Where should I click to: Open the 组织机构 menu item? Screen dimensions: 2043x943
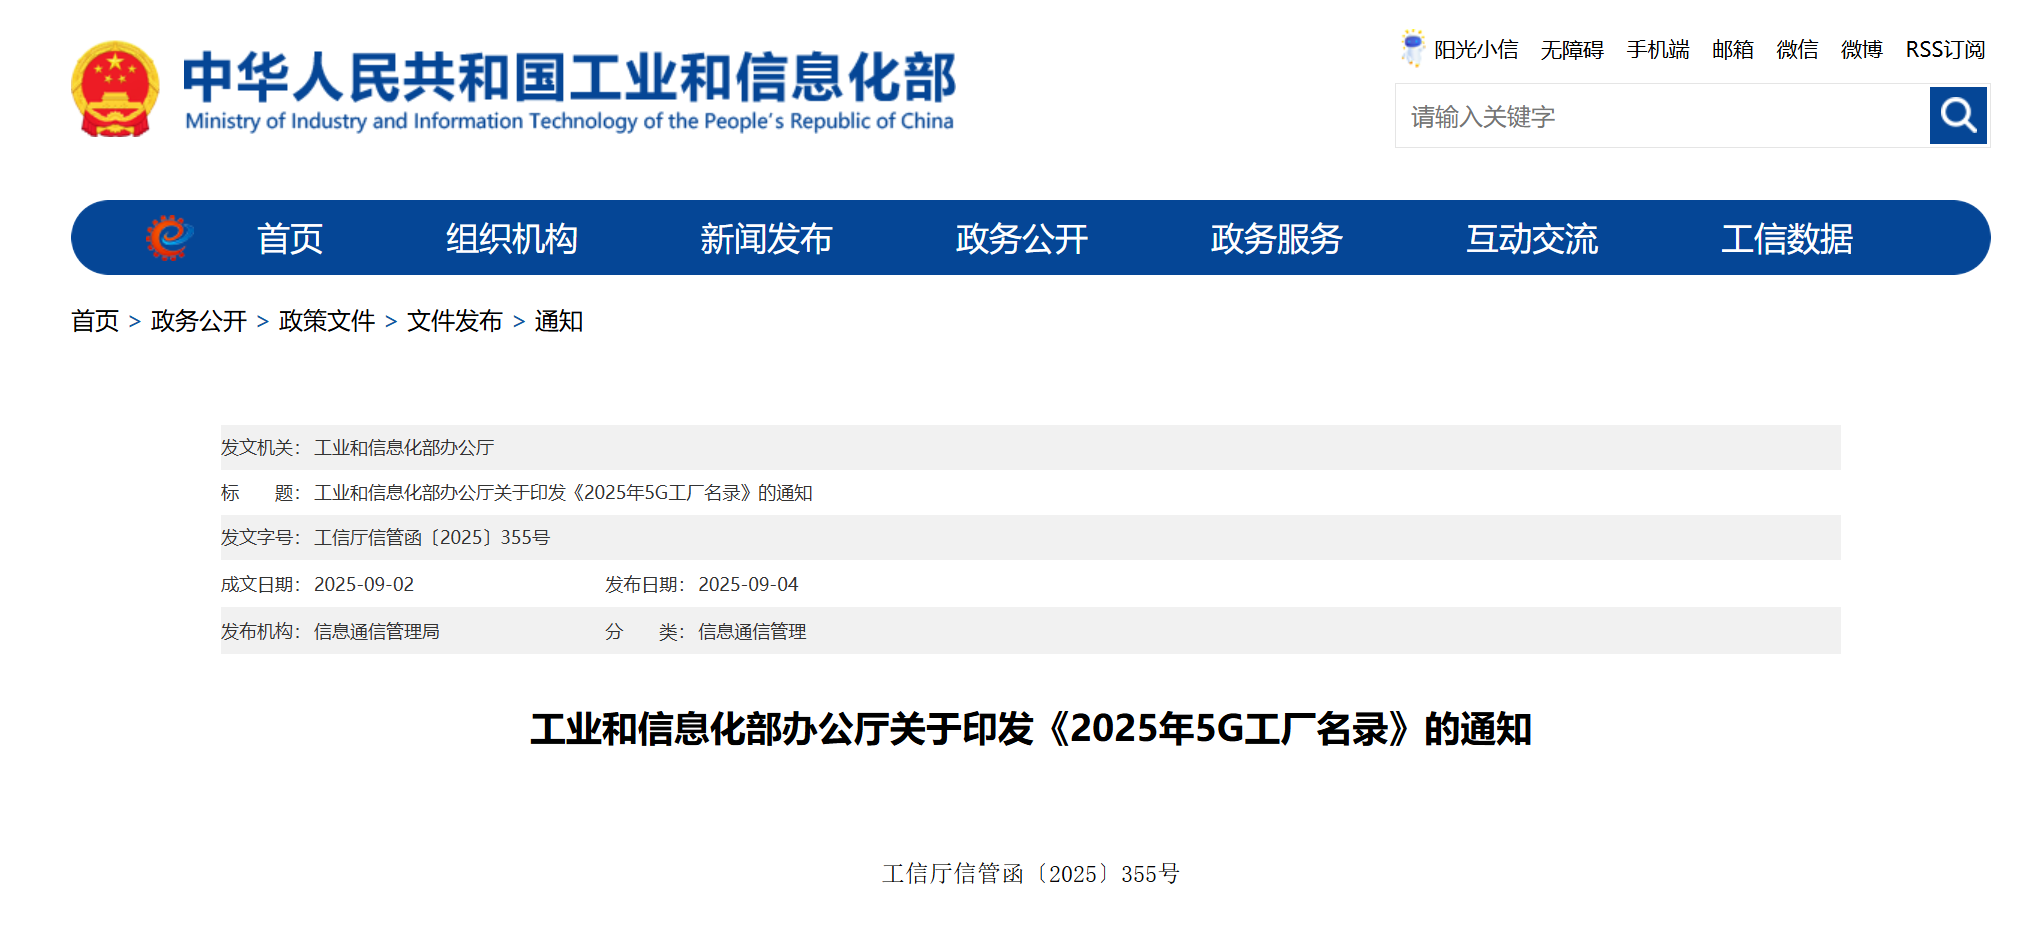coord(511,239)
